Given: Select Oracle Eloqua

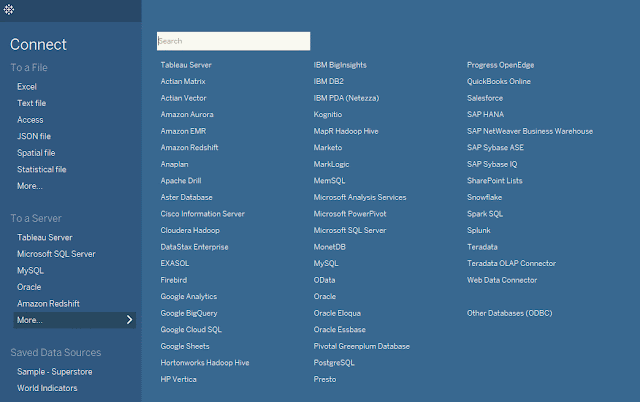Looking at the screenshot, I should (337, 313).
